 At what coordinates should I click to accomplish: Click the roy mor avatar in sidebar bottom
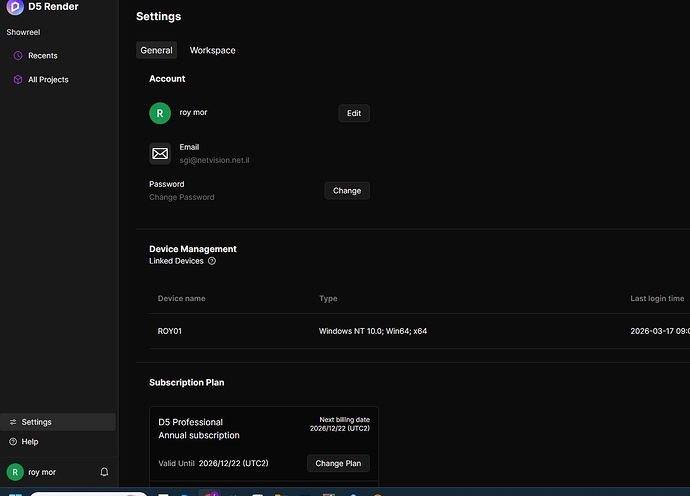(15, 472)
